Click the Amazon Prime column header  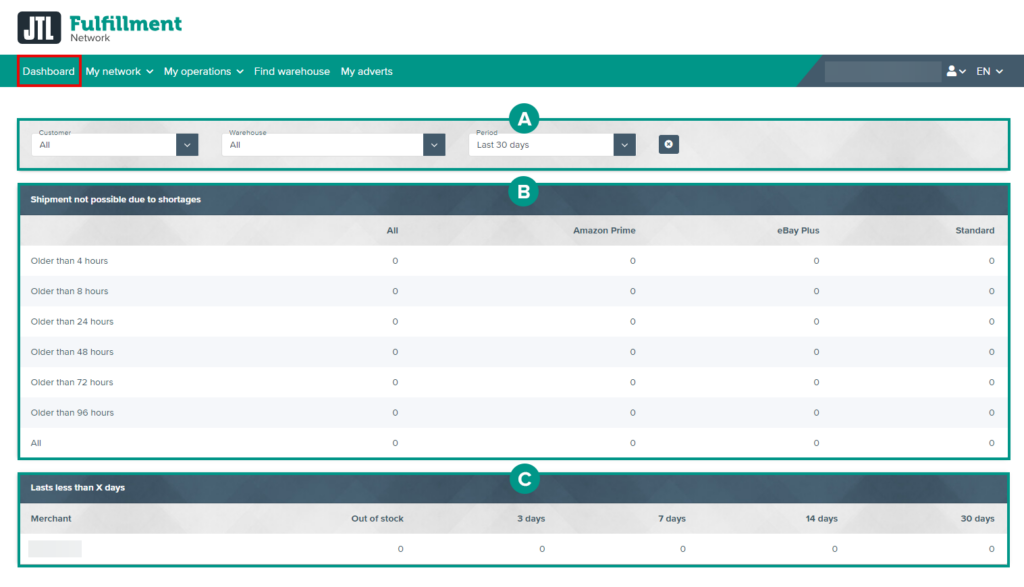tap(604, 231)
